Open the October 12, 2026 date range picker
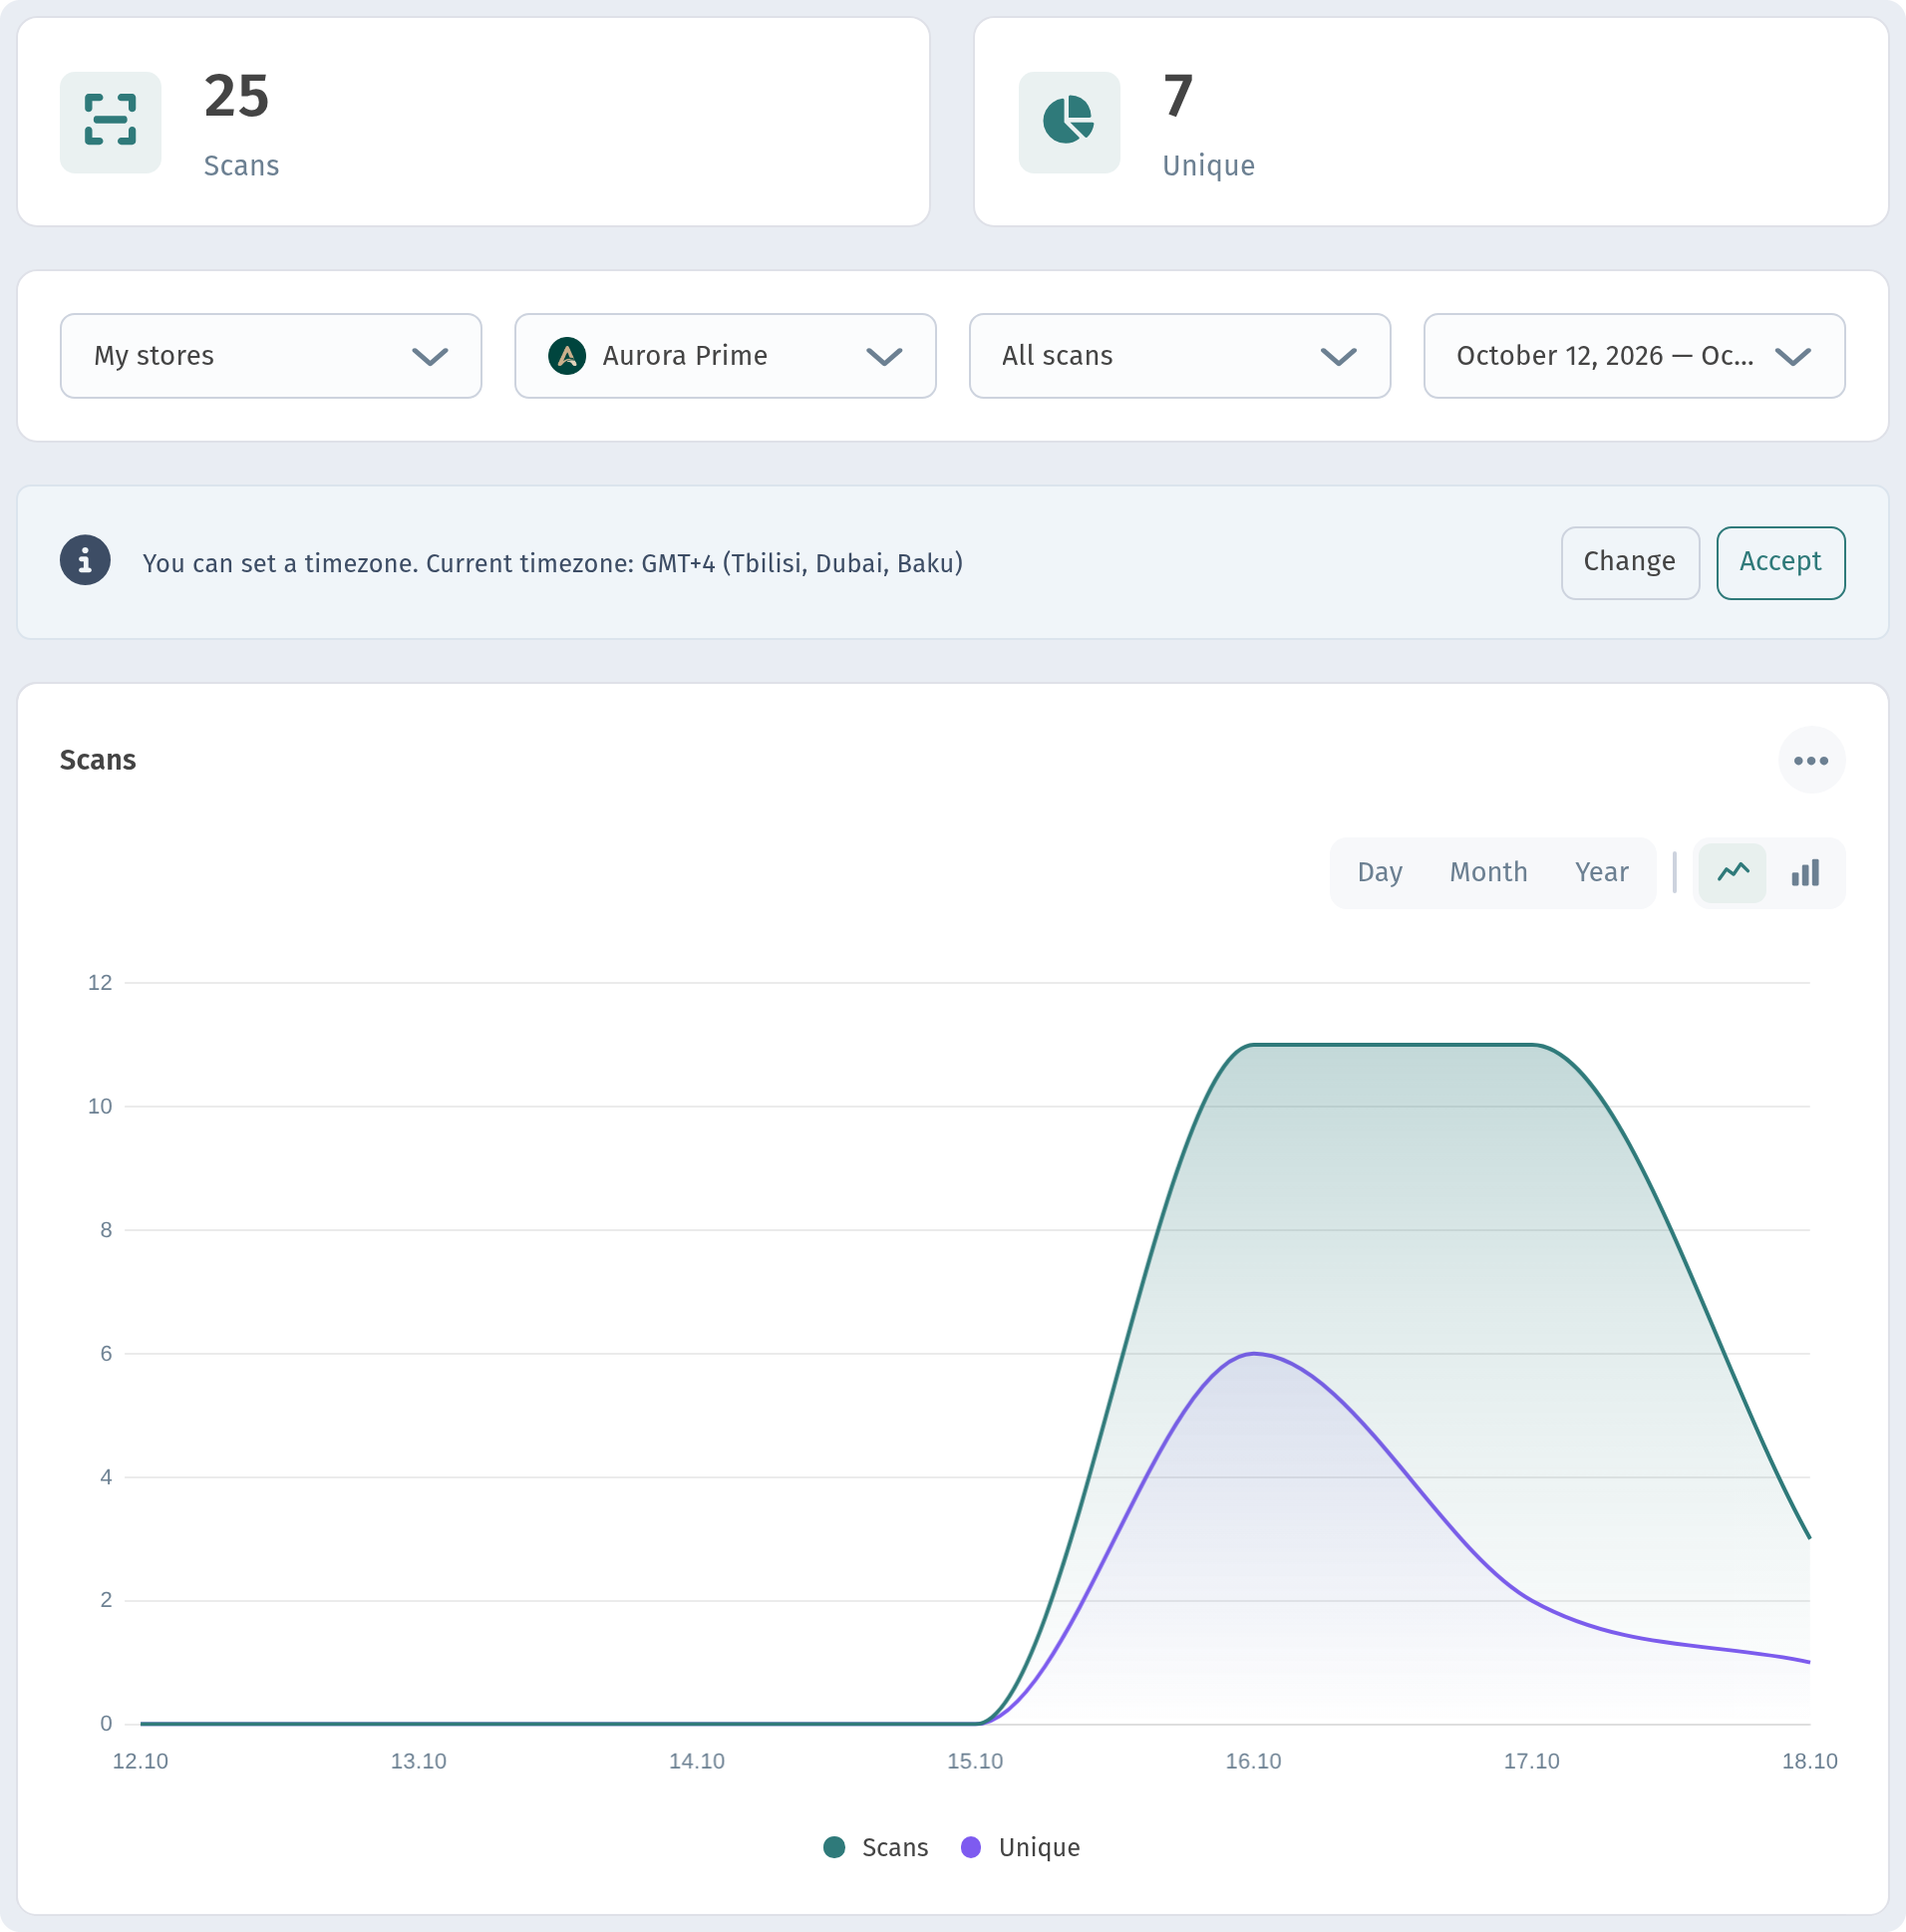 point(1633,356)
